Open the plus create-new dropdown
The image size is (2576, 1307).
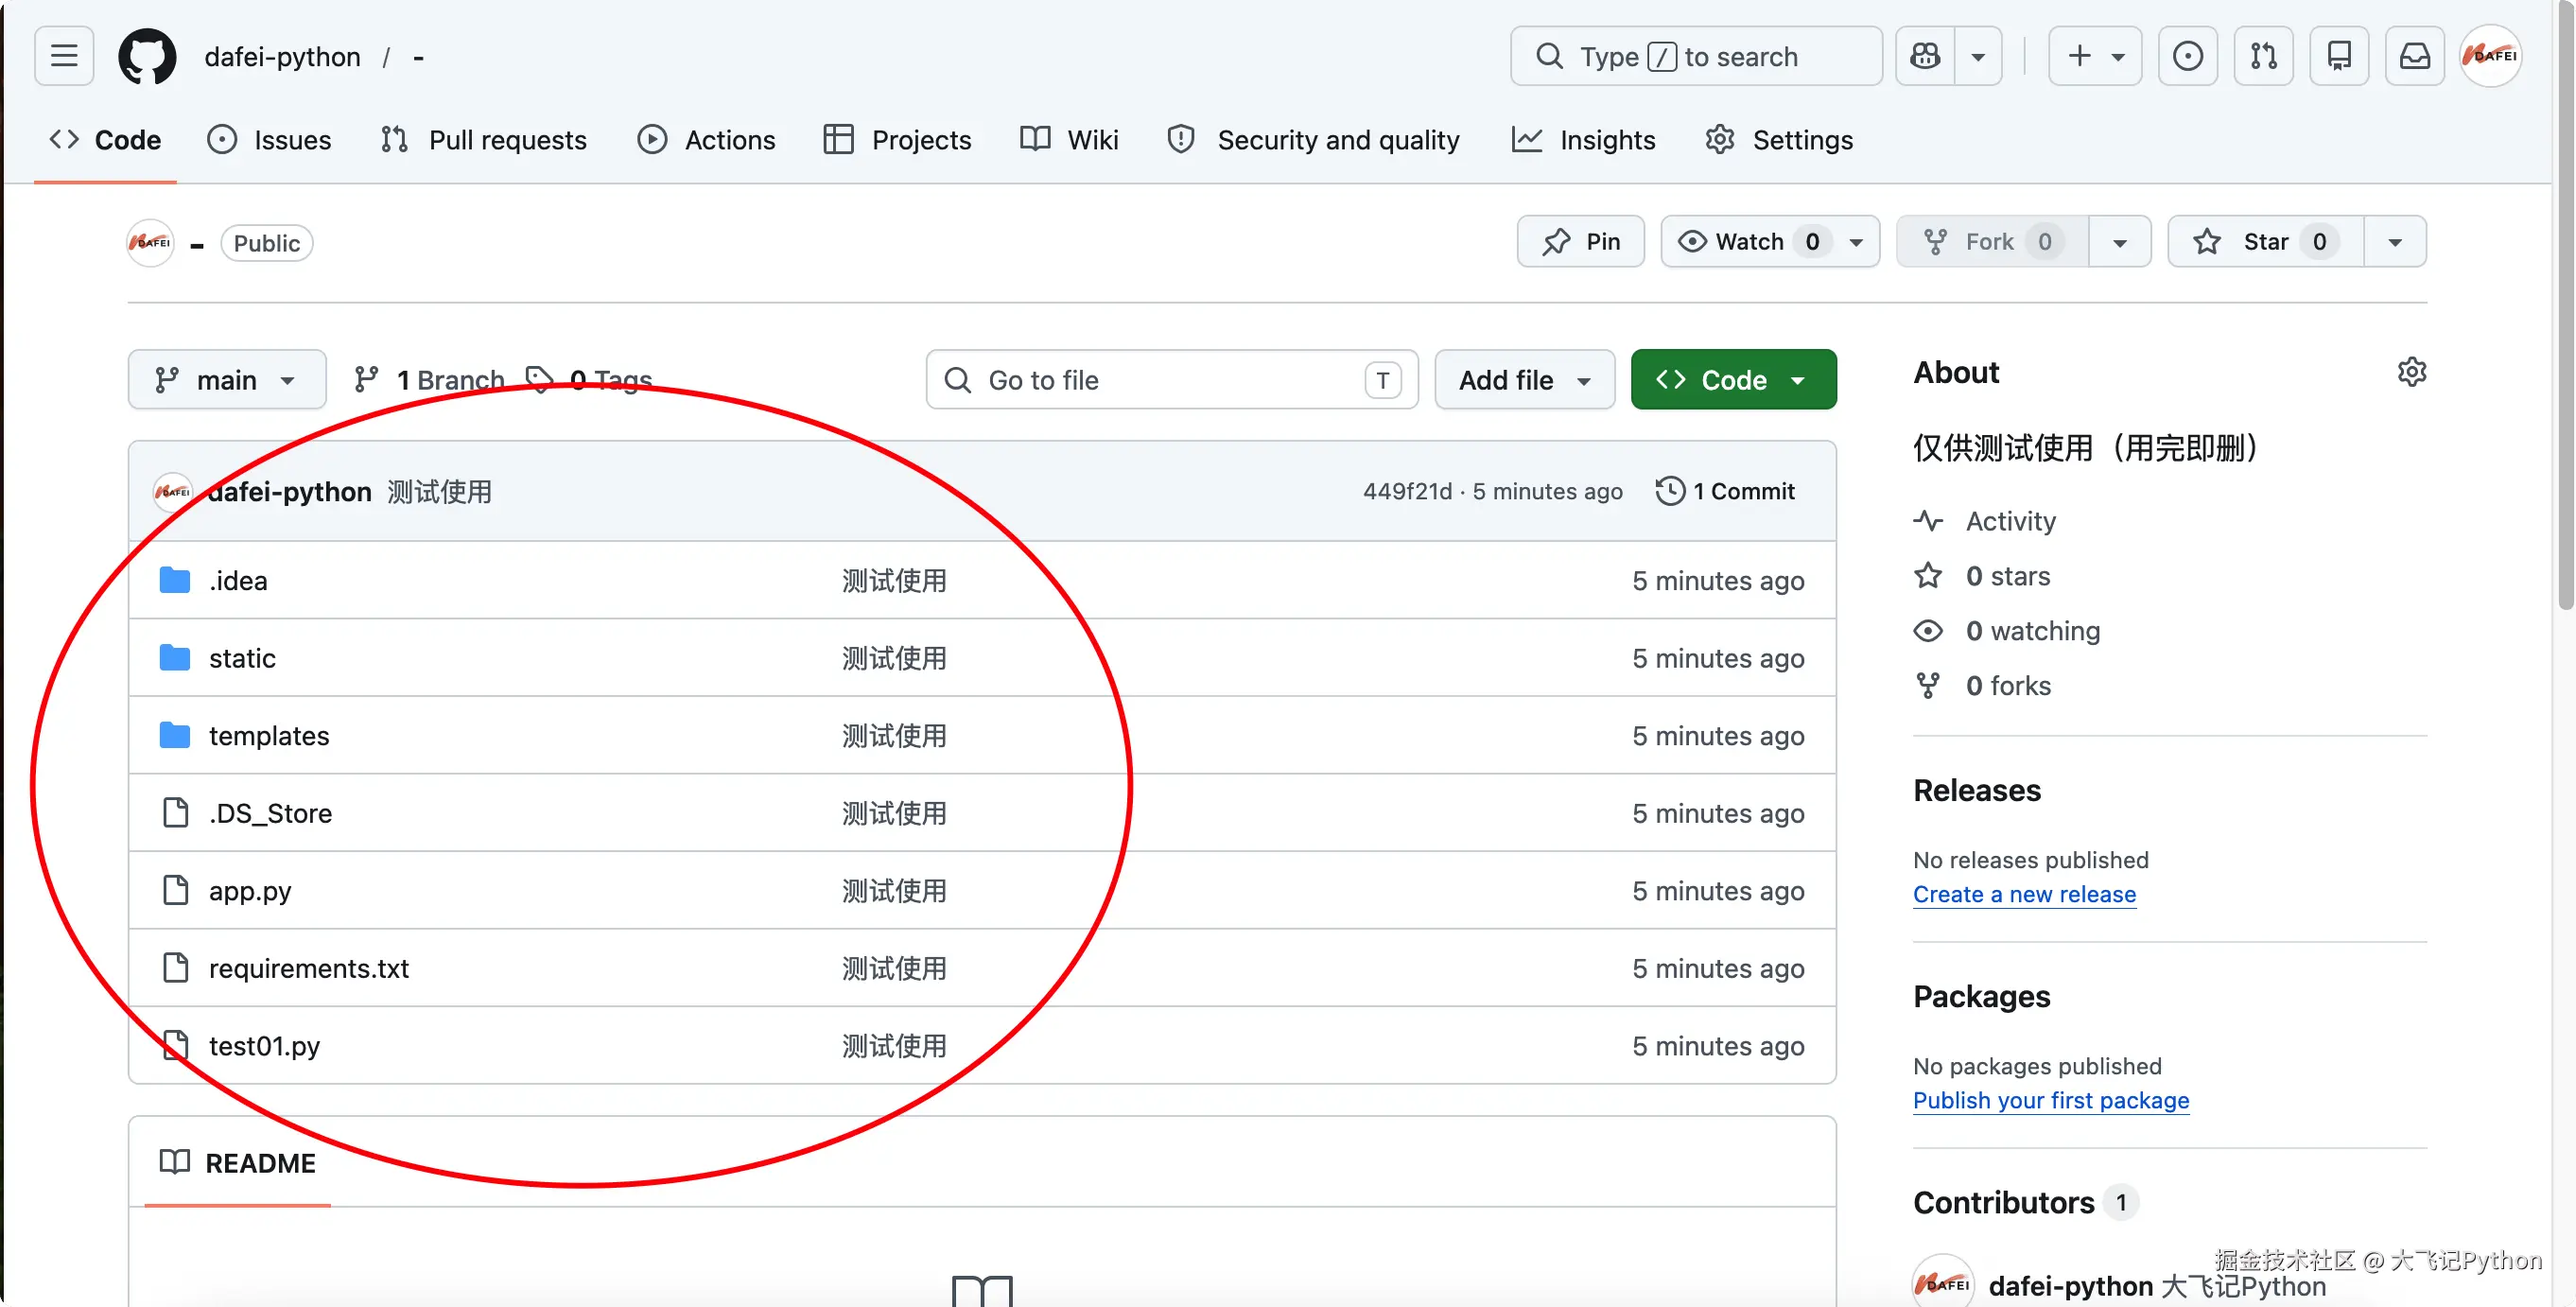coord(2095,56)
